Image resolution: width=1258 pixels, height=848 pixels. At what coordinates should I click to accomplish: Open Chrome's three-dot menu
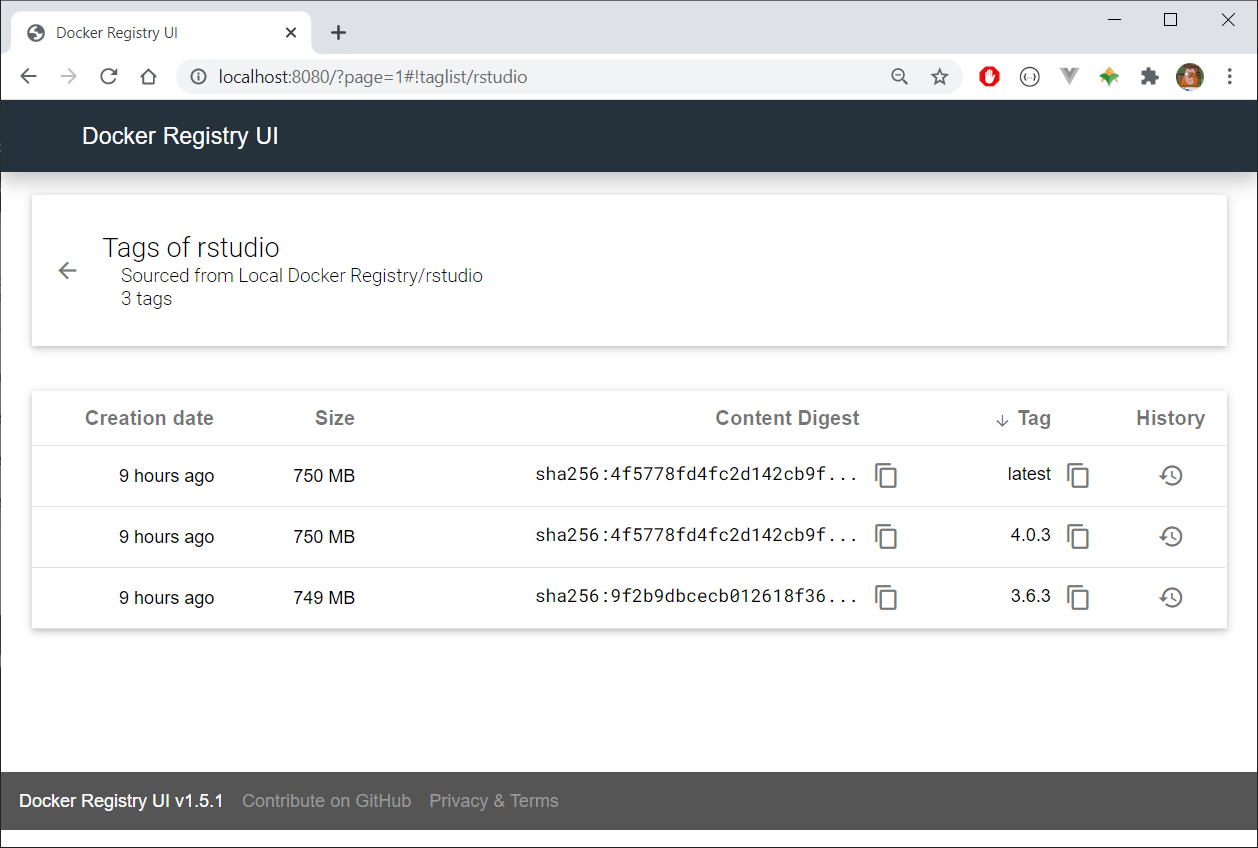(1230, 77)
